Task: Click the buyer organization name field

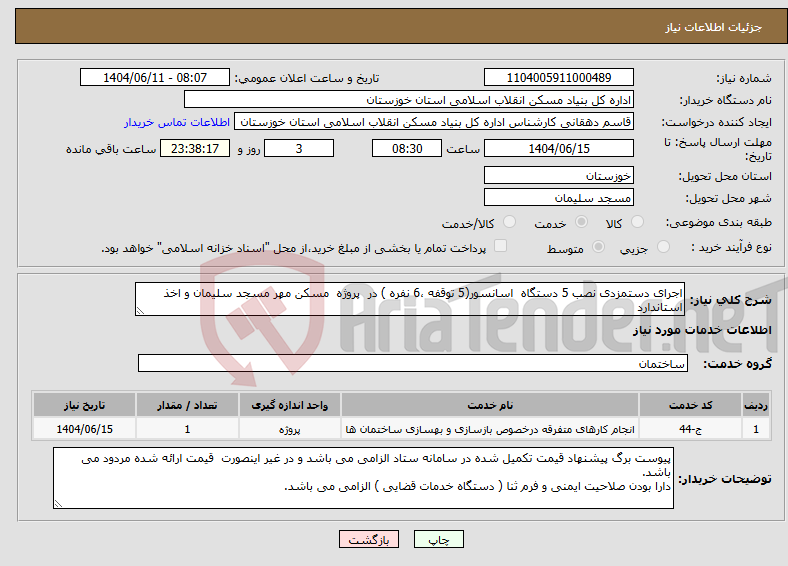Action: click(x=409, y=100)
